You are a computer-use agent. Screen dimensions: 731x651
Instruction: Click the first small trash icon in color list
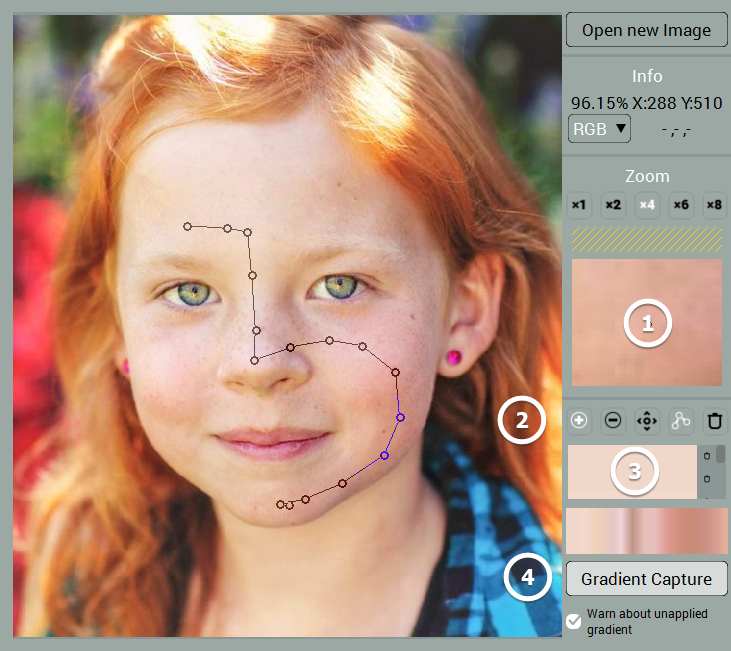(707, 456)
